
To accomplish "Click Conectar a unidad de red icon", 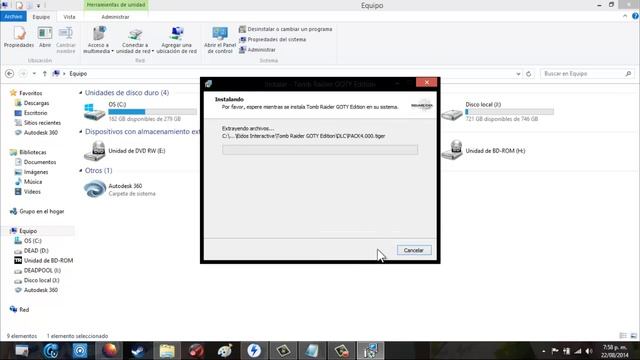I will [135, 40].
